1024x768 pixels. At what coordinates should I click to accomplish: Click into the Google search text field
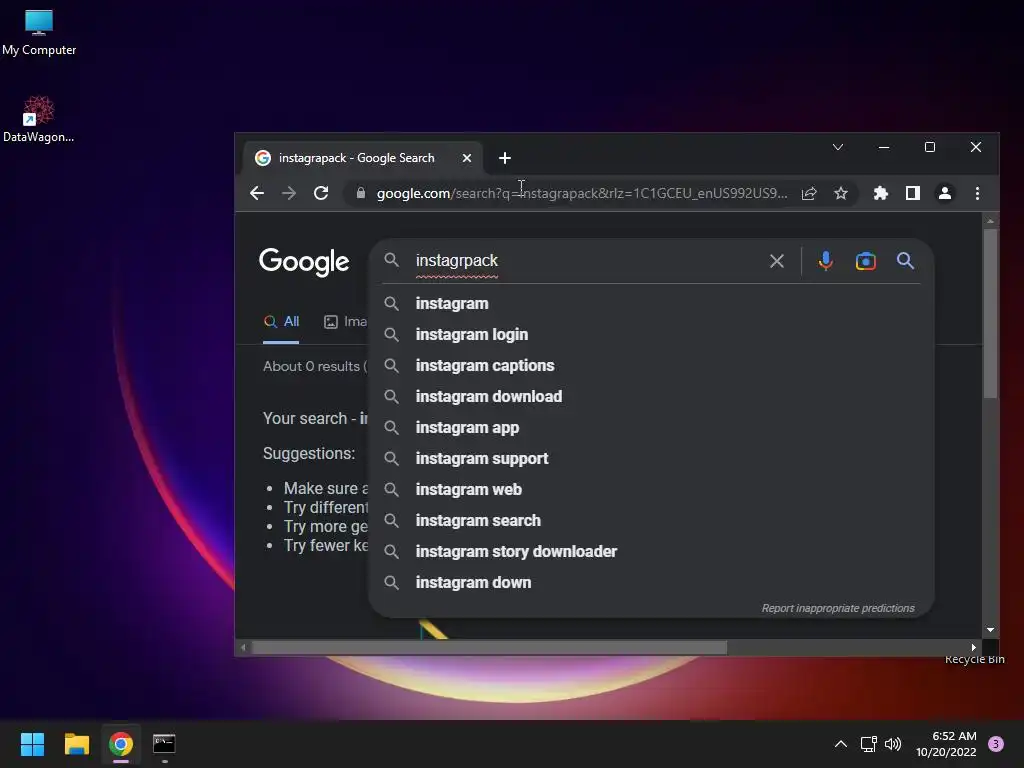[x=588, y=261]
